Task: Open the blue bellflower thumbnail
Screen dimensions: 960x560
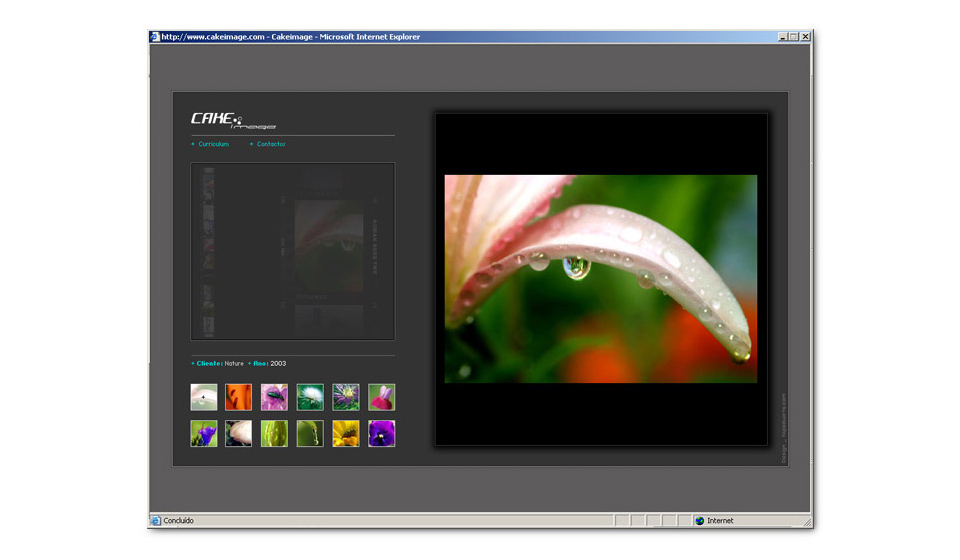Action: coord(204,433)
